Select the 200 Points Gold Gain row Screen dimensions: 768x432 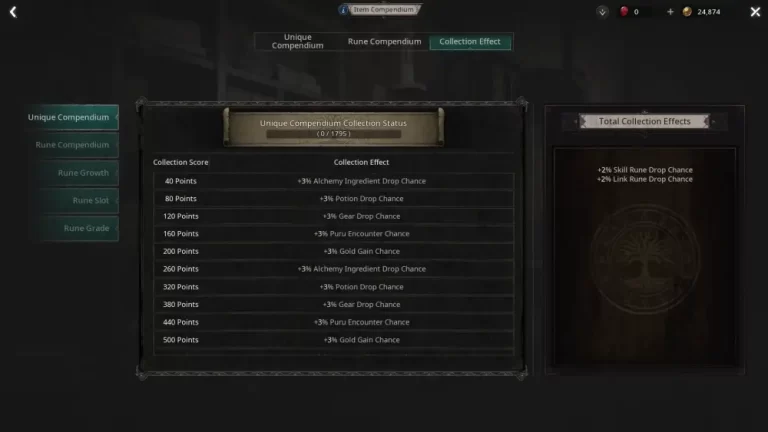point(334,251)
